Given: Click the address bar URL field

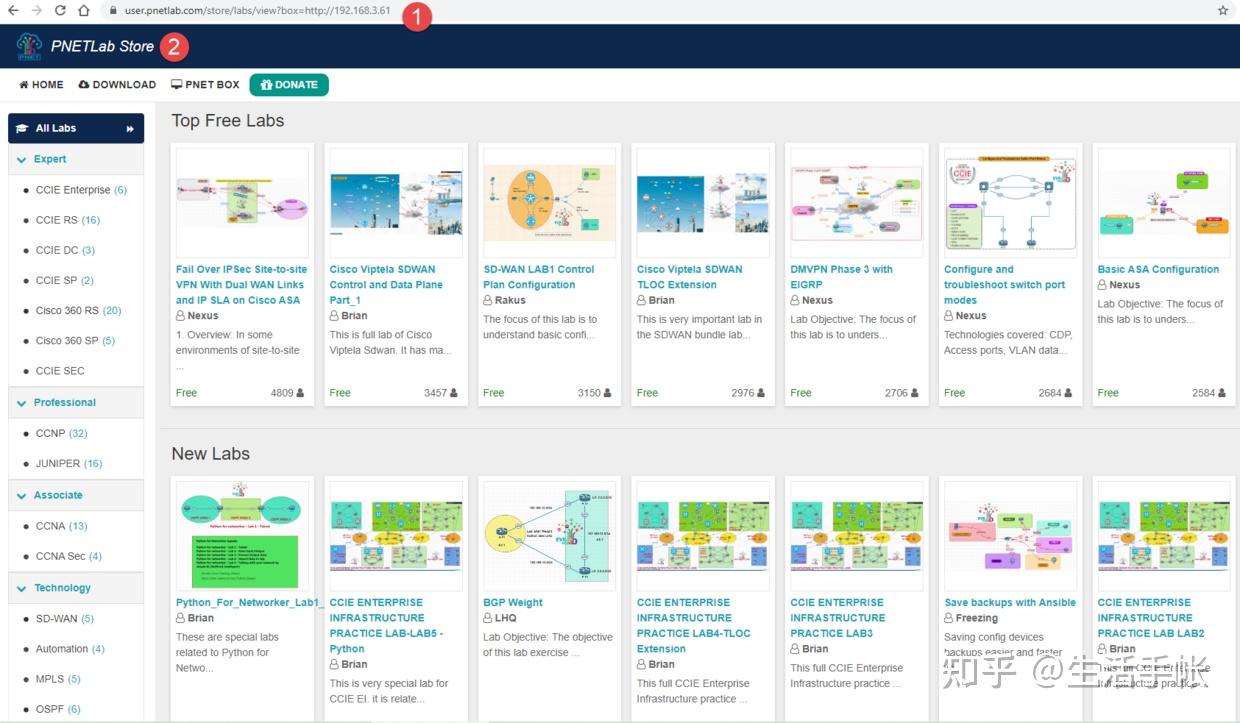Looking at the screenshot, I should [x=650, y=10].
